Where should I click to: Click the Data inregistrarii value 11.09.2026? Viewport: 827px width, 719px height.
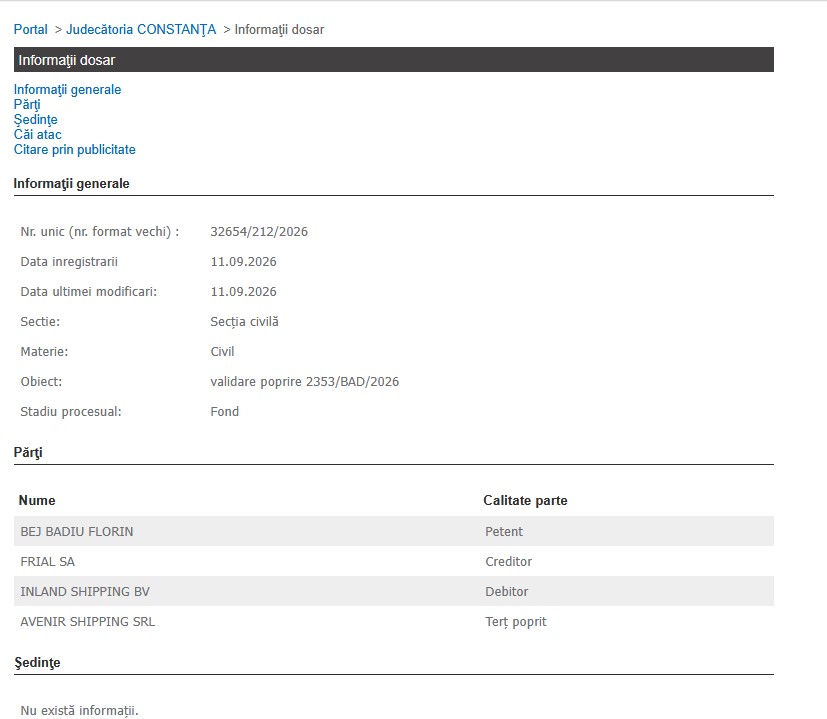click(x=243, y=262)
